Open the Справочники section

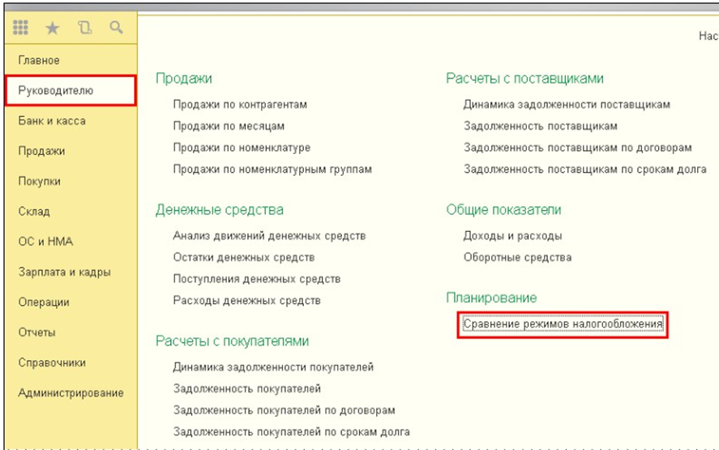click(x=52, y=363)
